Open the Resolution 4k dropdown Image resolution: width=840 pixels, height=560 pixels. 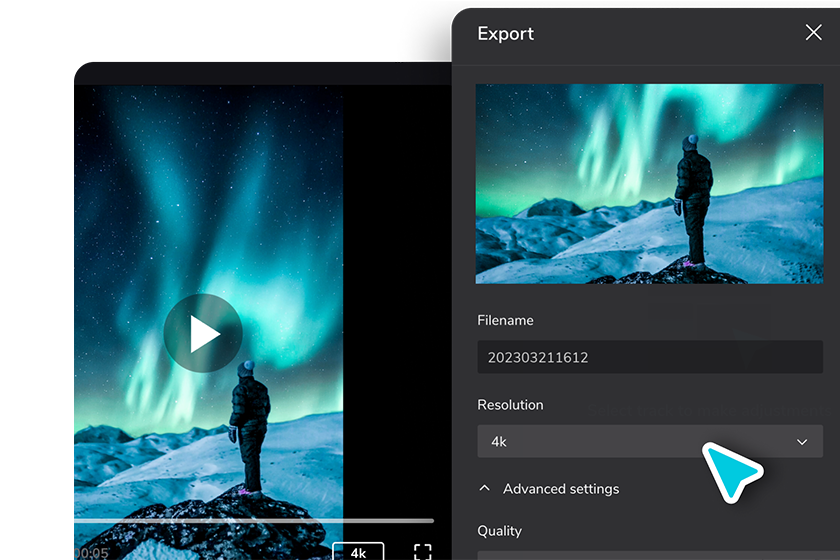(650, 441)
